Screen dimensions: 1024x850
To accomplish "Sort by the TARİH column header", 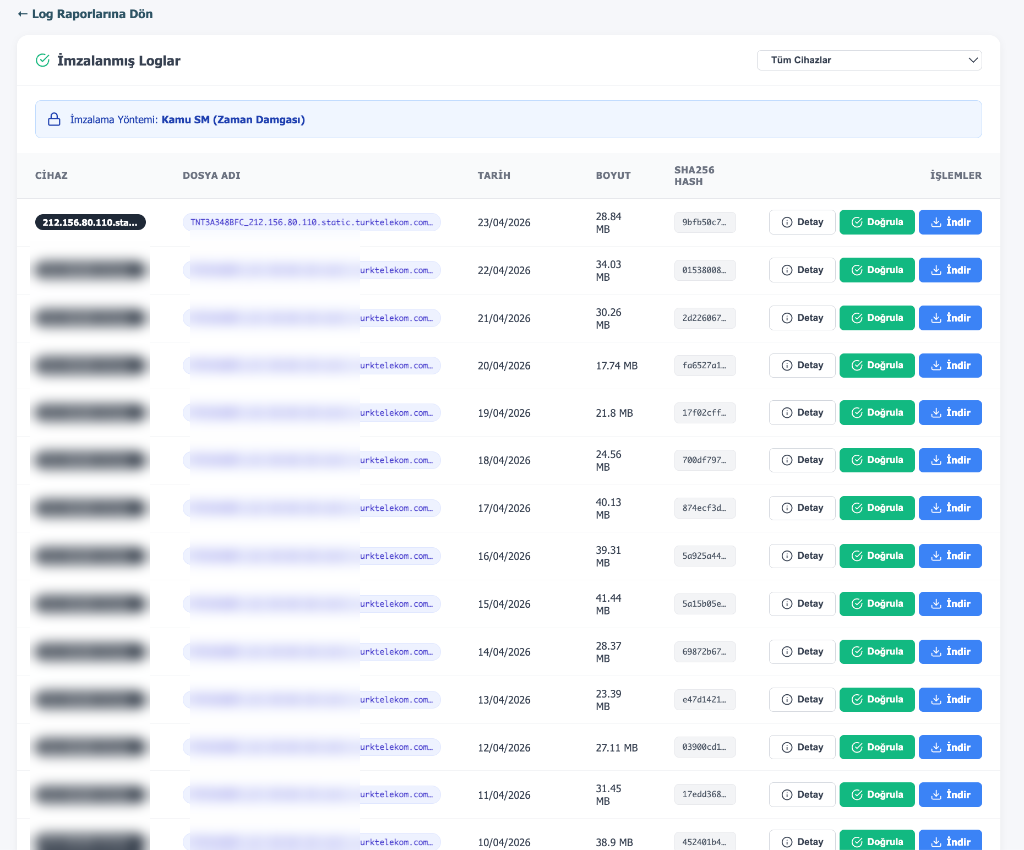I will pyautogui.click(x=494, y=176).
